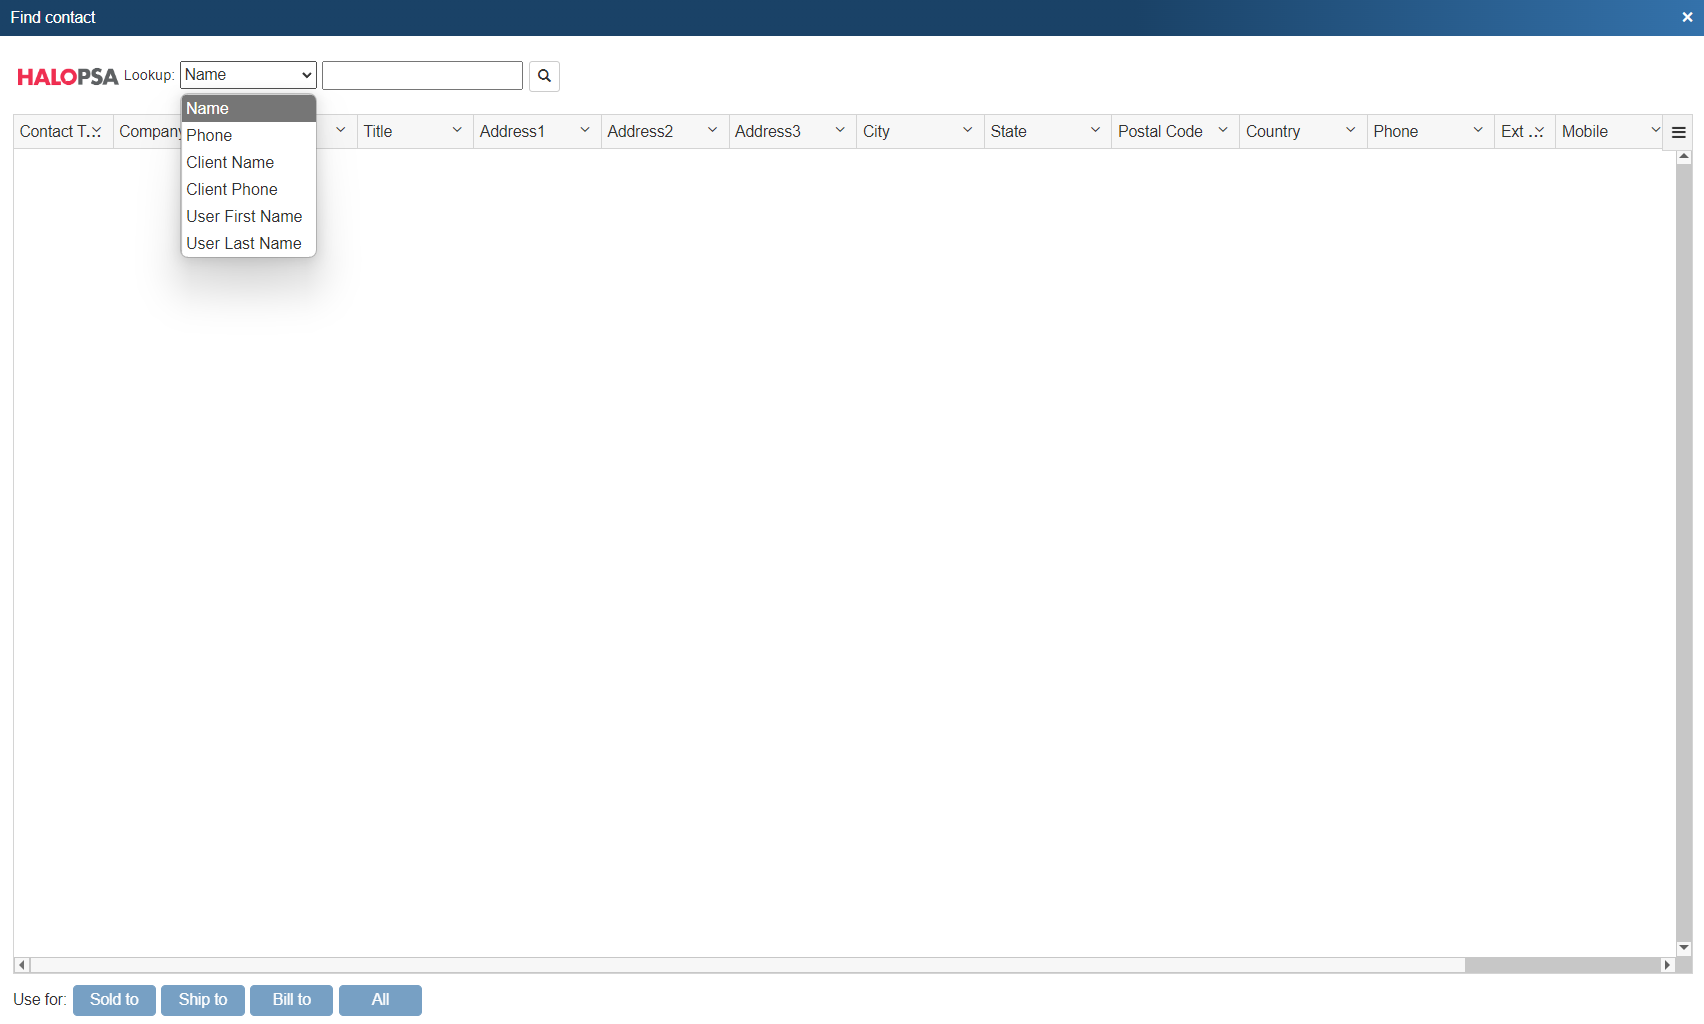Screen dimensions: 1704x1024
Task: Click the All button
Action: pos(380,999)
